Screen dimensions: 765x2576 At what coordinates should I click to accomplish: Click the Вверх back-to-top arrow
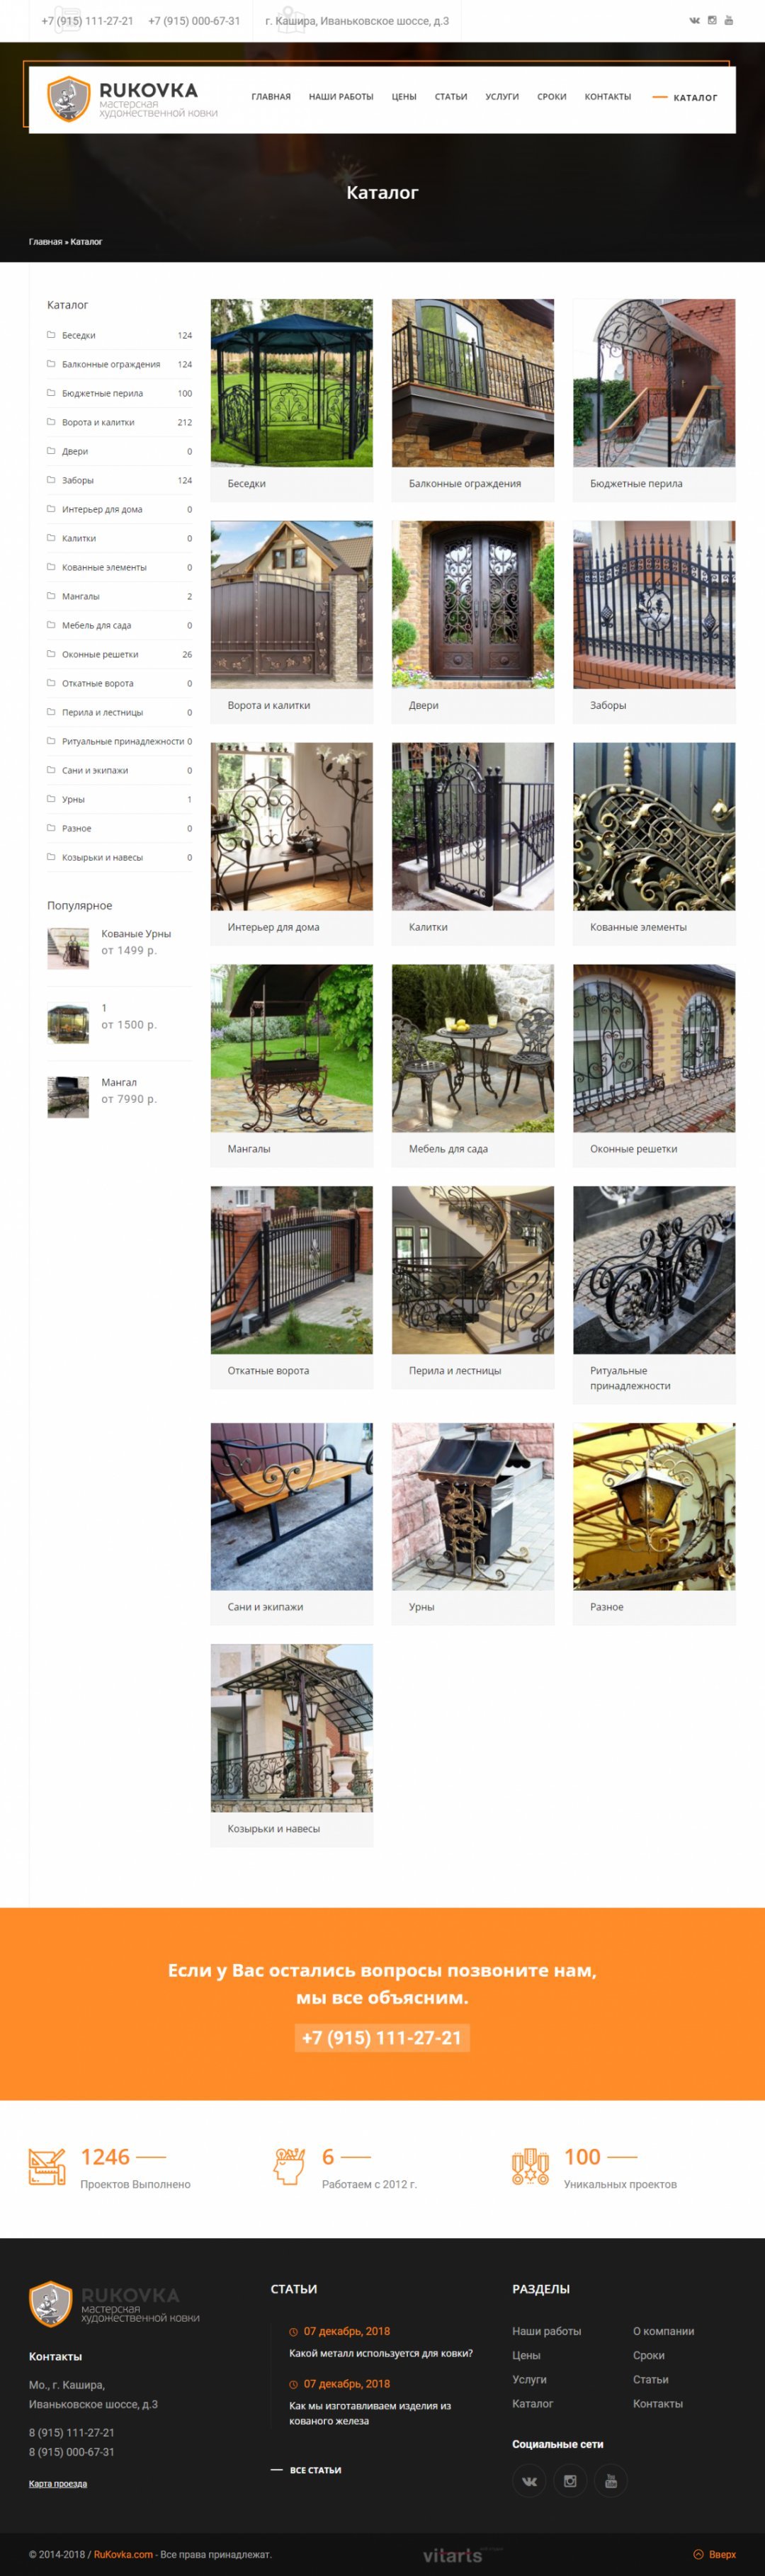[714, 2554]
